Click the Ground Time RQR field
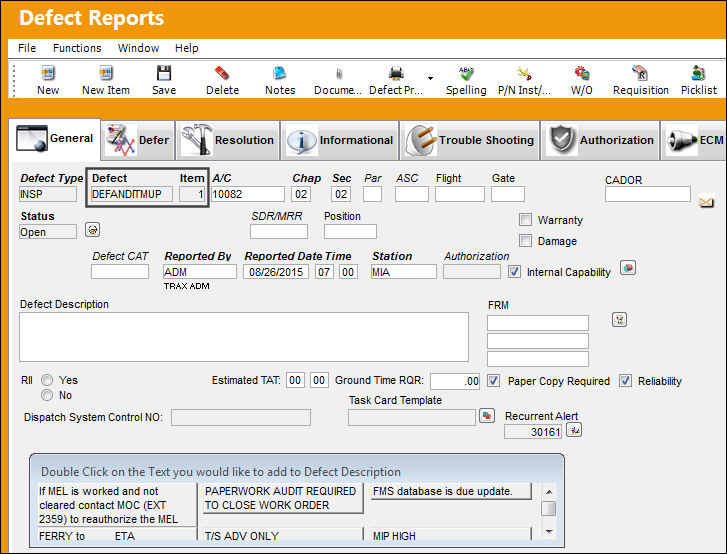Image resolution: width=727 pixels, height=554 pixels. 455,381
